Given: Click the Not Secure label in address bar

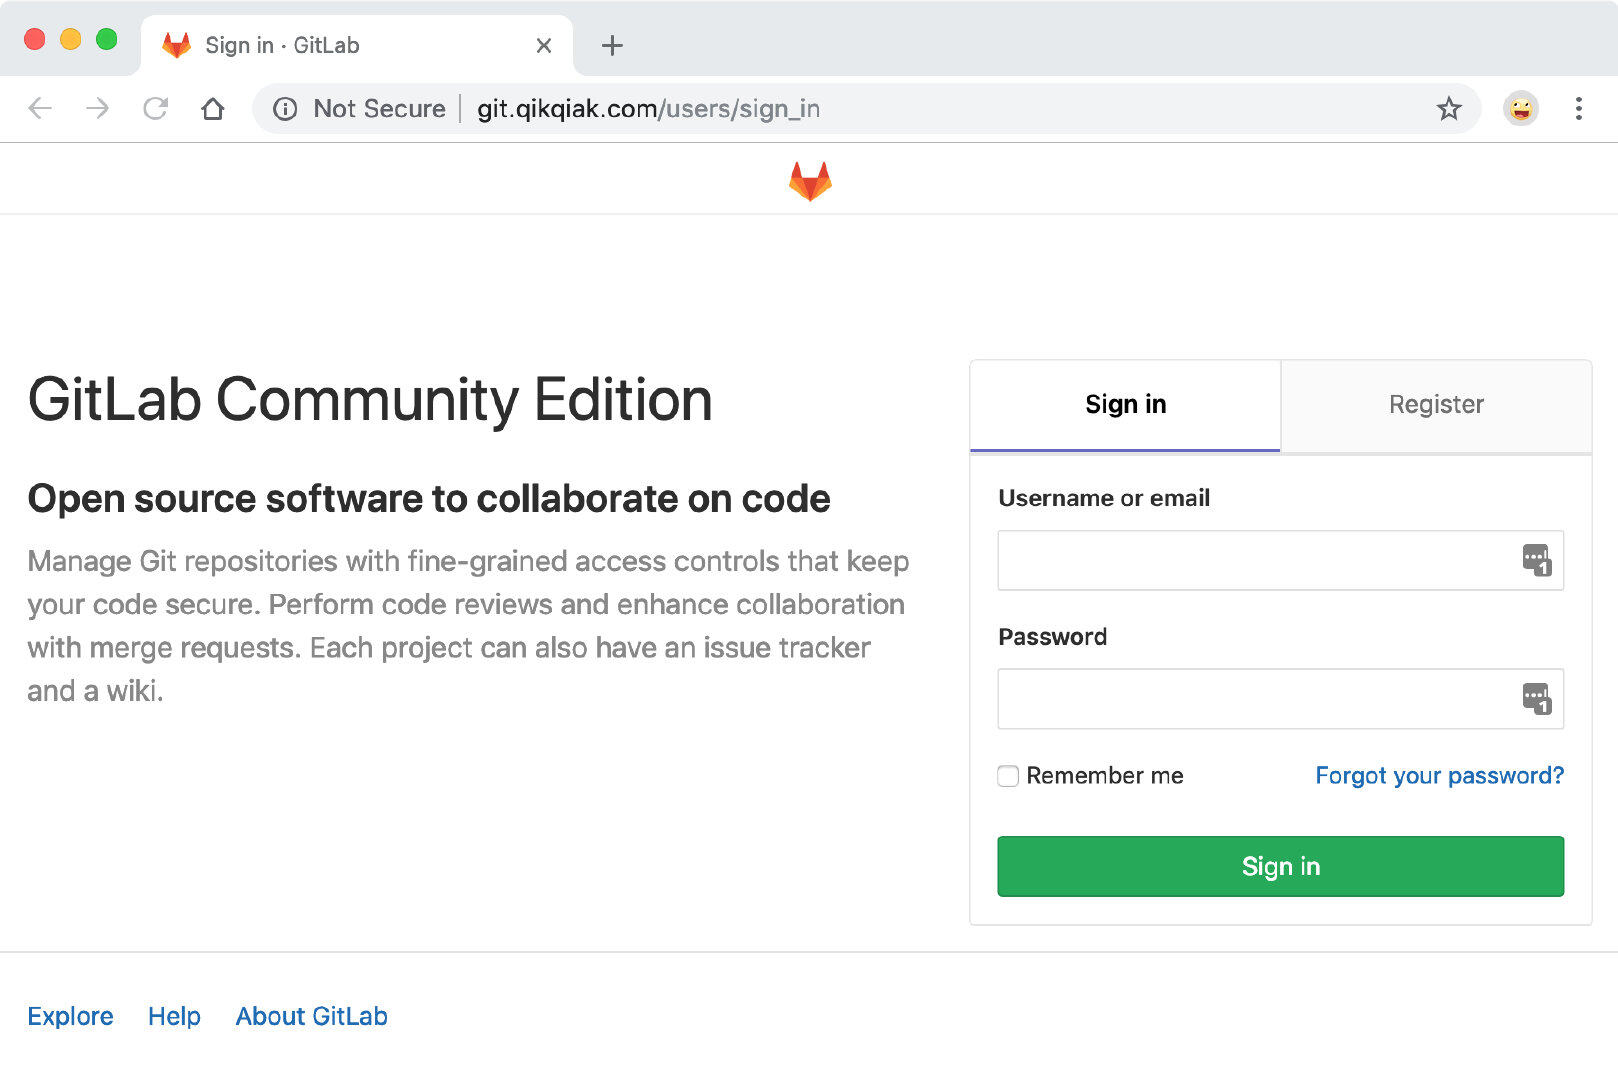Looking at the screenshot, I should 379,109.
